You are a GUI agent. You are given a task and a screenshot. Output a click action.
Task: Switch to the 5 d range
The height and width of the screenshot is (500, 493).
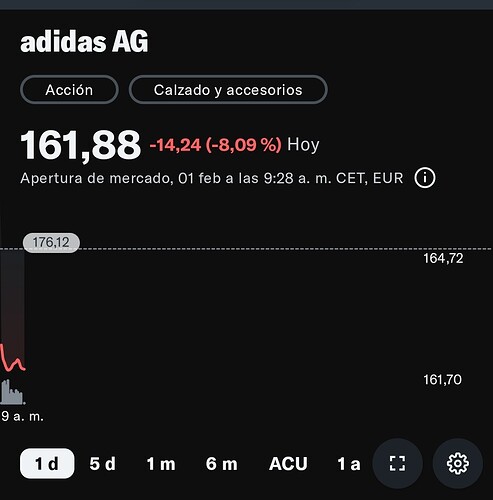(x=102, y=464)
